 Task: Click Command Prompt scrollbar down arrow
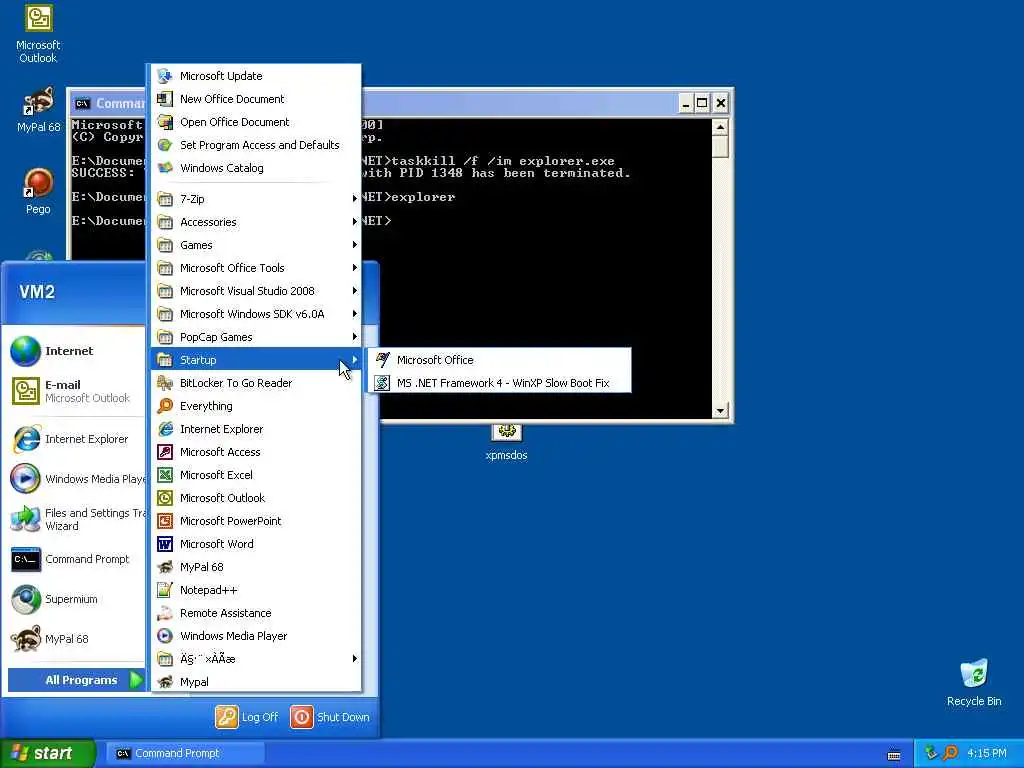(720, 411)
